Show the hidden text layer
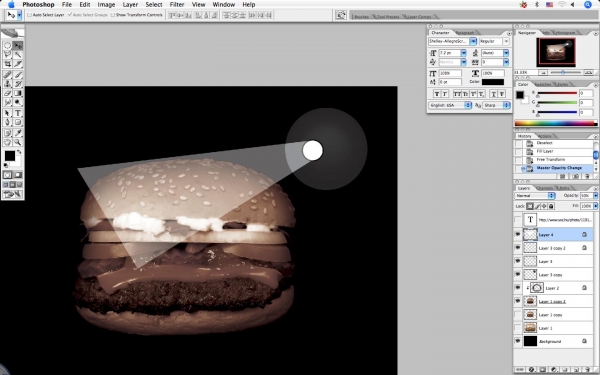Image resolution: width=600 pixels, height=375 pixels. click(x=518, y=220)
